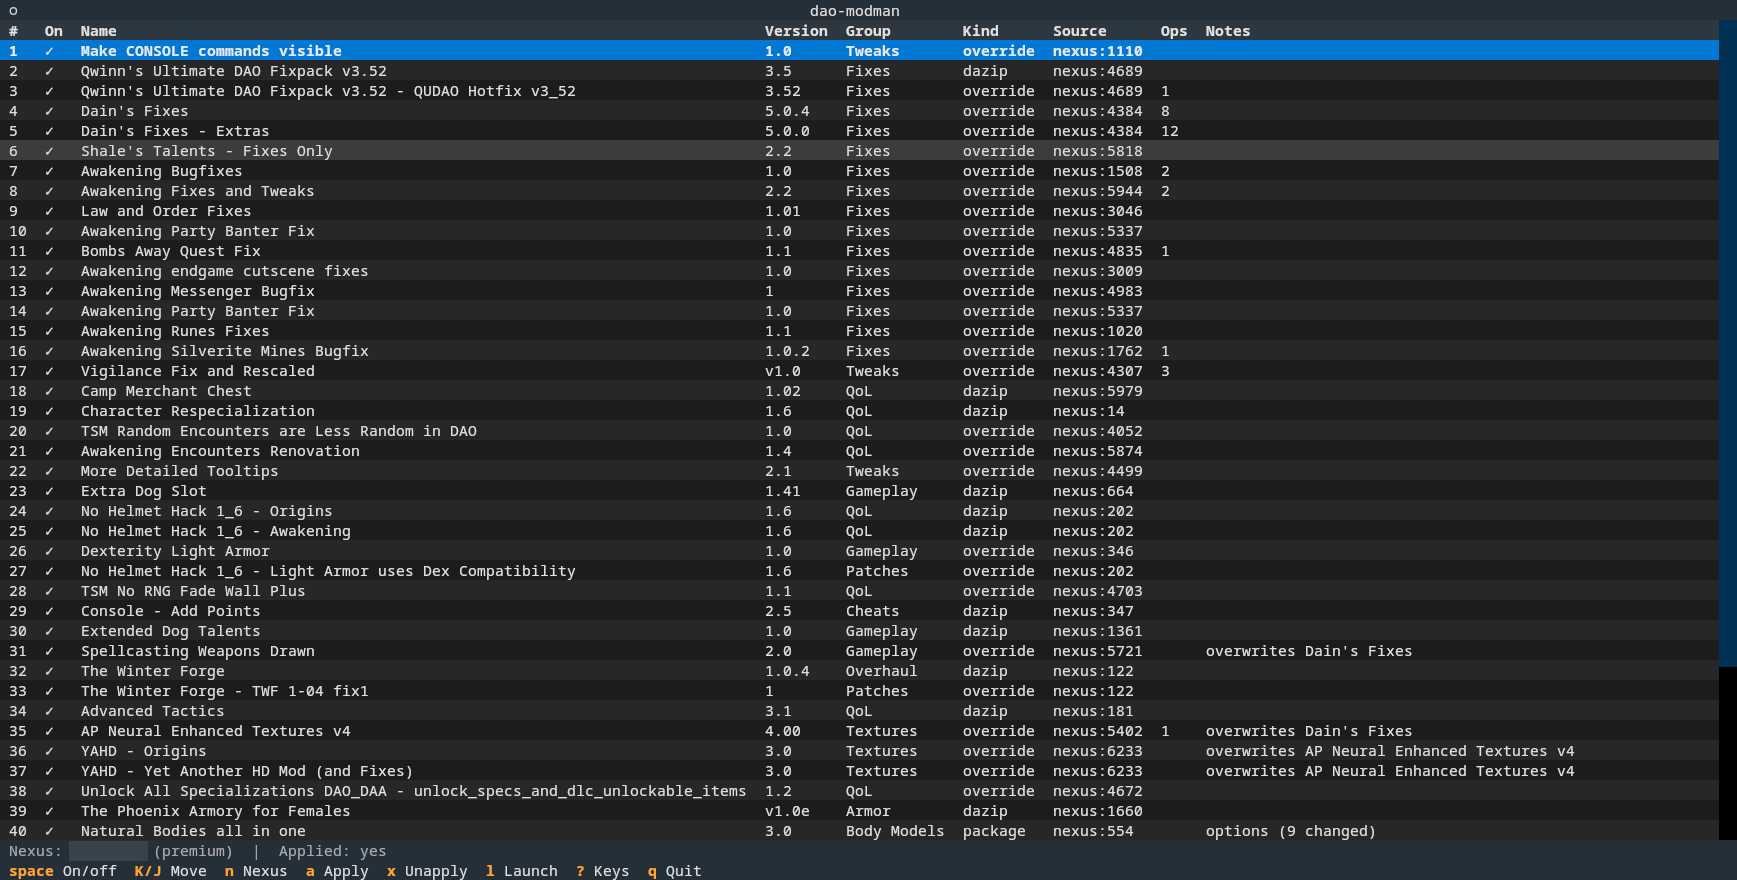
Task: Click the Notes column header
Action: (1228, 31)
